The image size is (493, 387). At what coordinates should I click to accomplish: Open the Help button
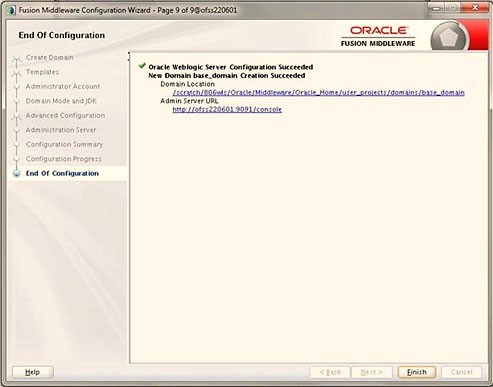click(33, 372)
